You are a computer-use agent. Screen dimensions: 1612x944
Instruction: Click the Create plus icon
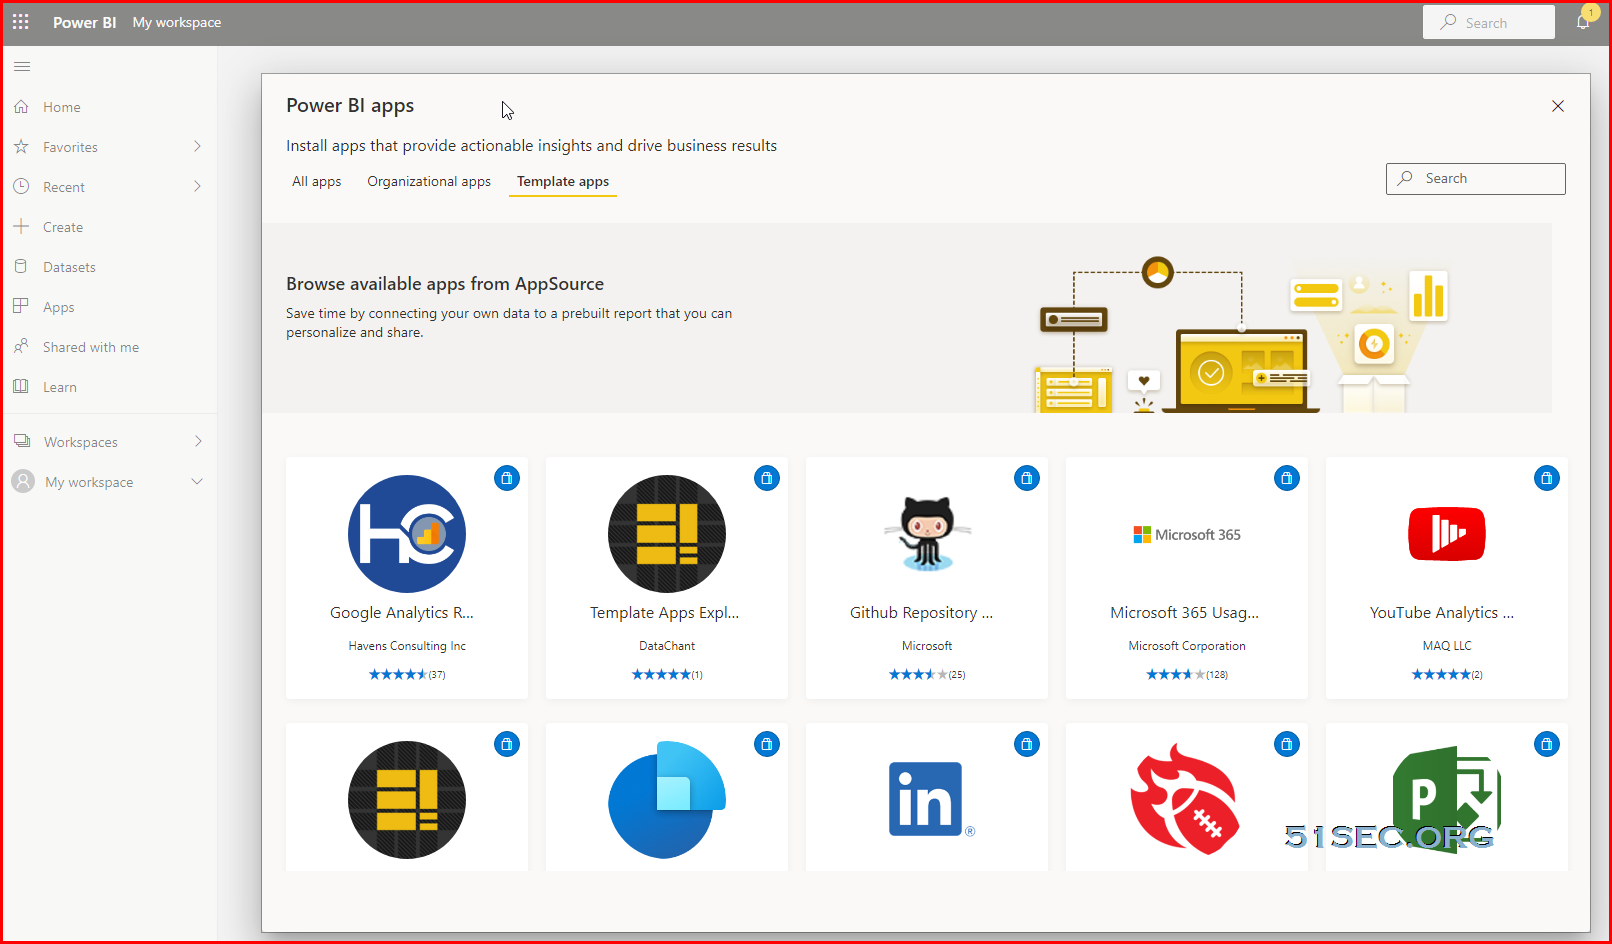(x=21, y=226)
